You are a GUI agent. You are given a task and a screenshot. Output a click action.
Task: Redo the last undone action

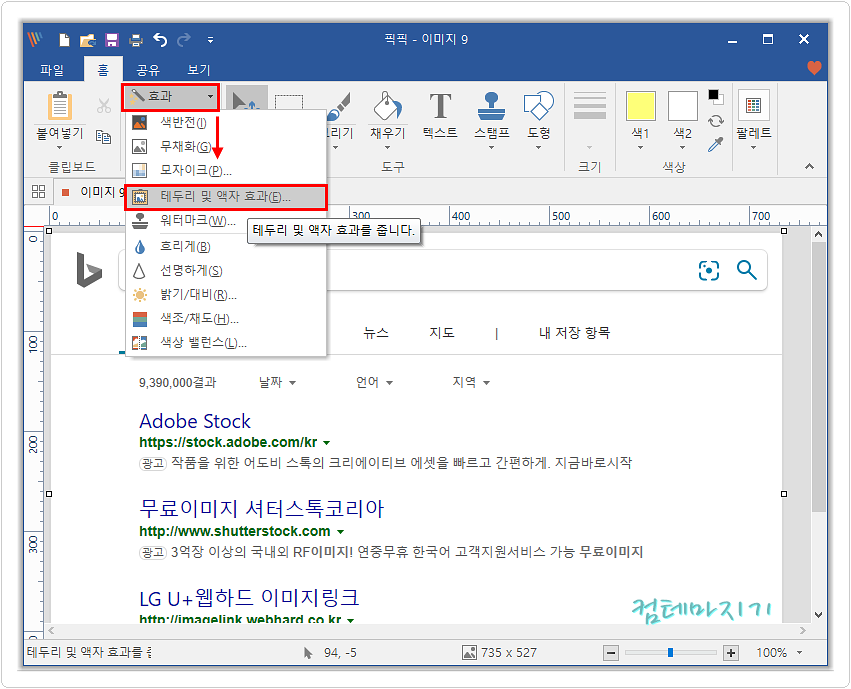[x=184, y=40]
